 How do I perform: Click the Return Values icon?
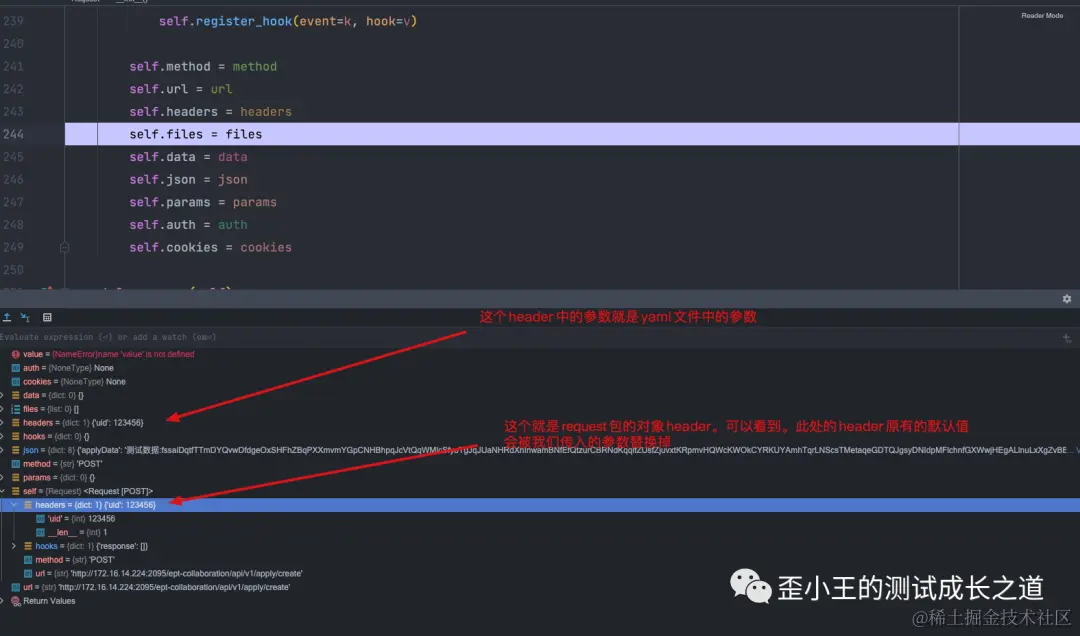[15, 601]
